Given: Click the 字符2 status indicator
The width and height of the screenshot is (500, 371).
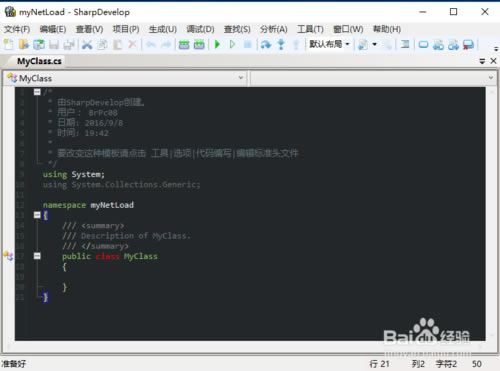Looking at the screenshot, I should tap(446, 364).
